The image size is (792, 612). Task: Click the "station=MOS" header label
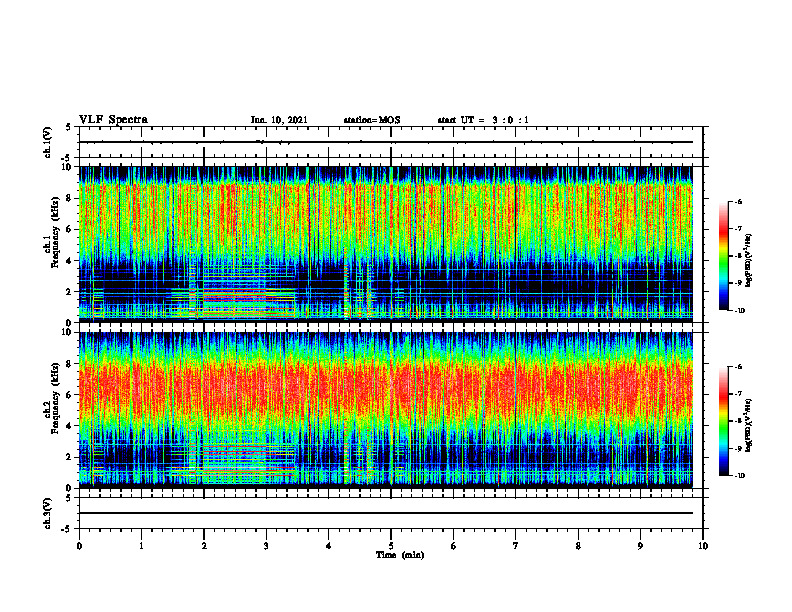click(372, 120)
